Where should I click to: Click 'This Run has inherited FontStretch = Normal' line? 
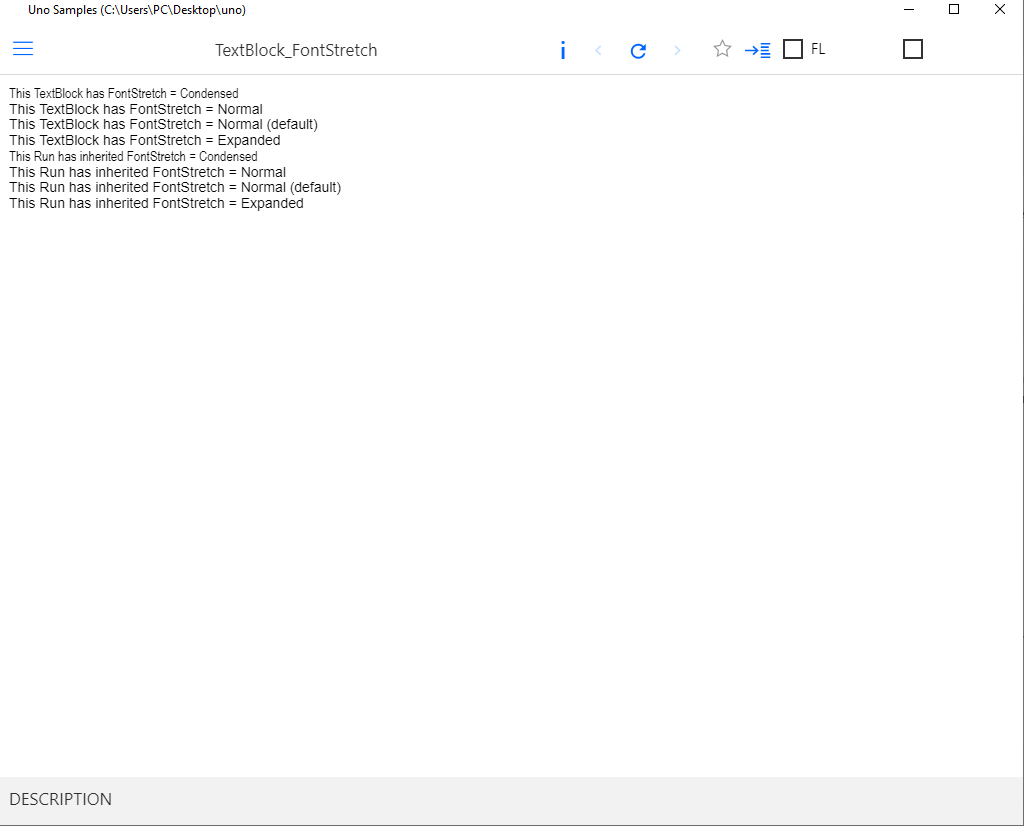pyautogui.click(x=148, y=172)
